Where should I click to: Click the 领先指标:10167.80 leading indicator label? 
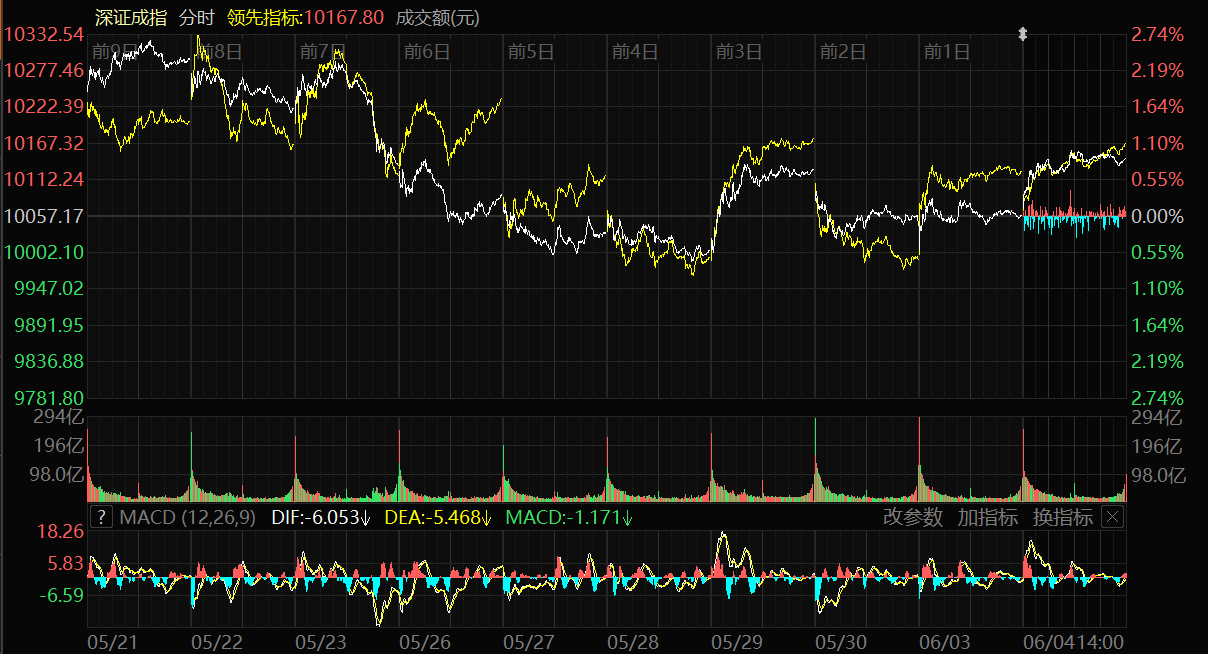point(305,17)
